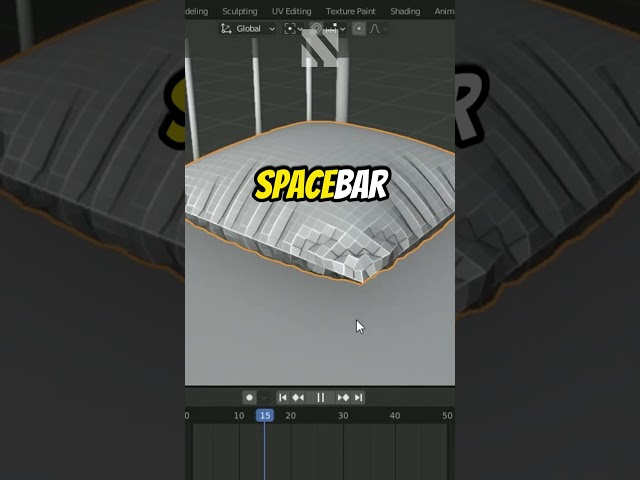Viewport: 640px width, 480px height.
Task: Open the pivot point selector dropdown
Action: coord(293,29)
